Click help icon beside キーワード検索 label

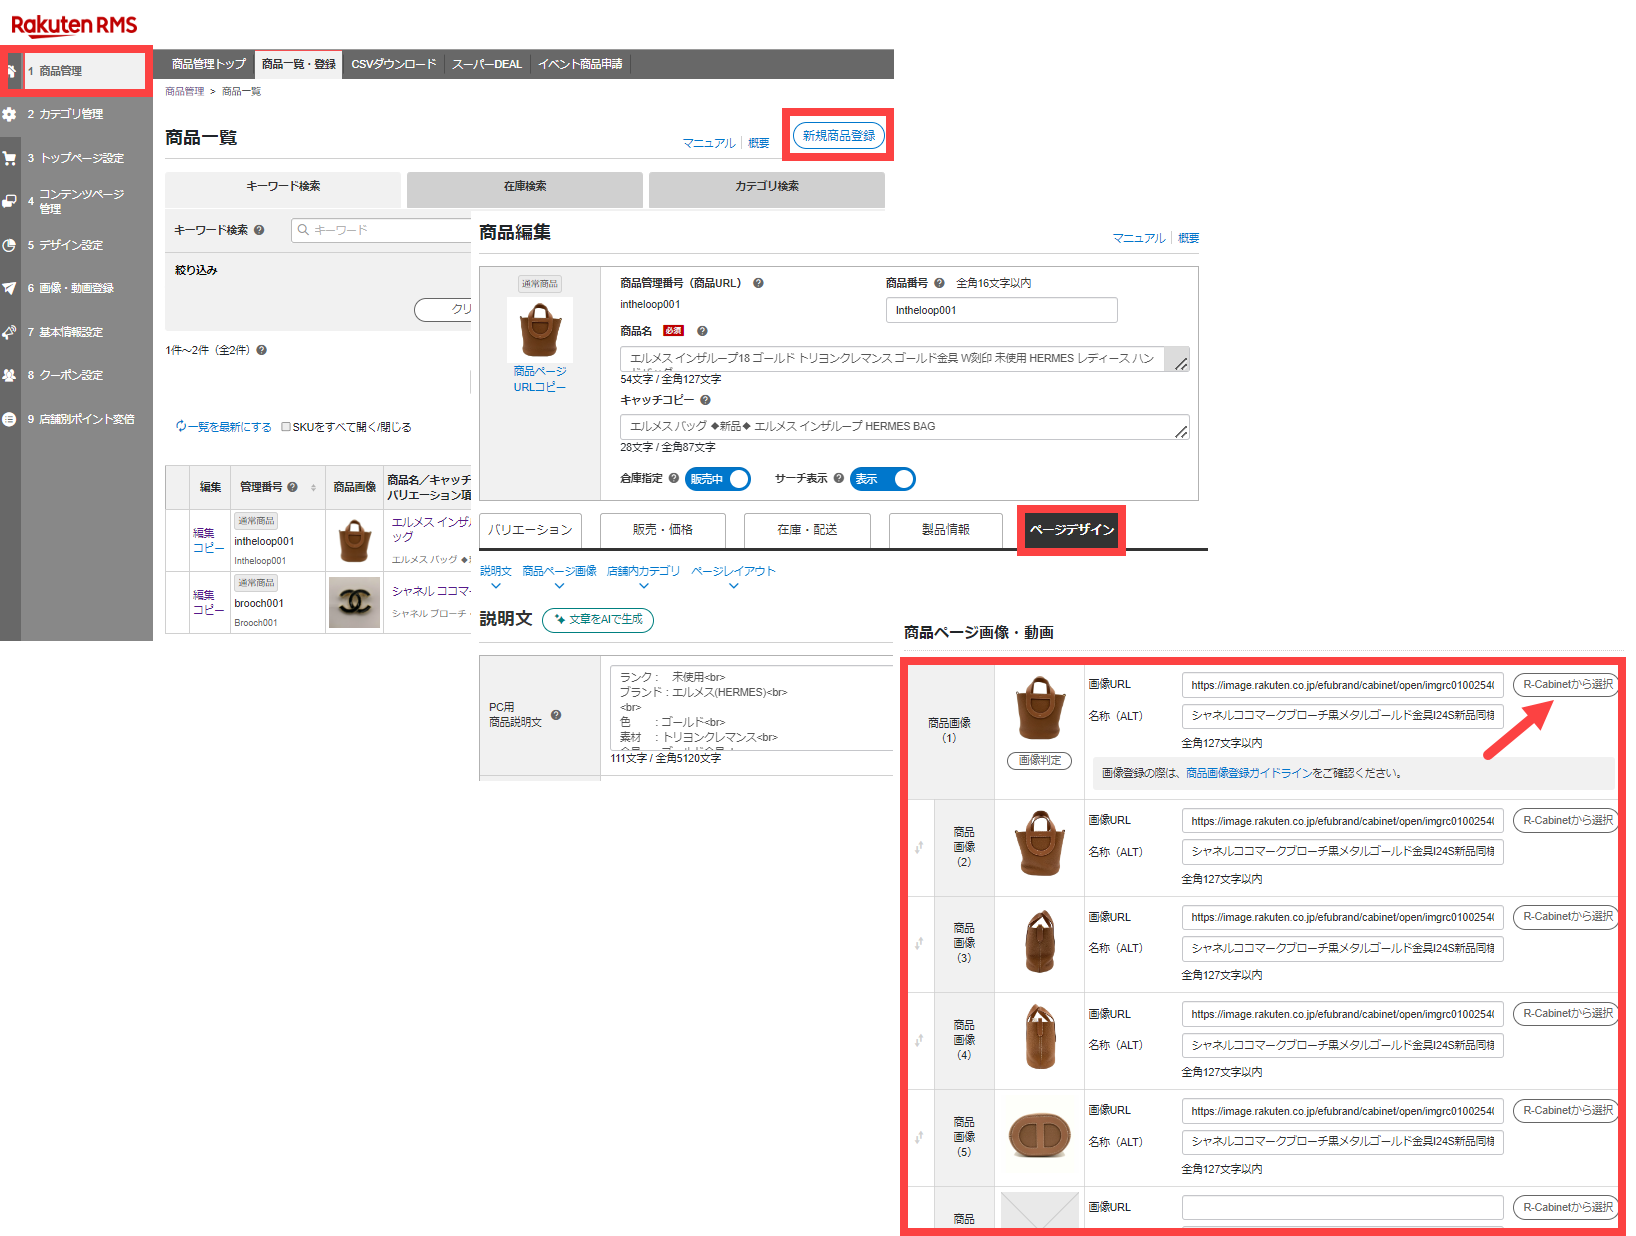[x=259, y=230]
